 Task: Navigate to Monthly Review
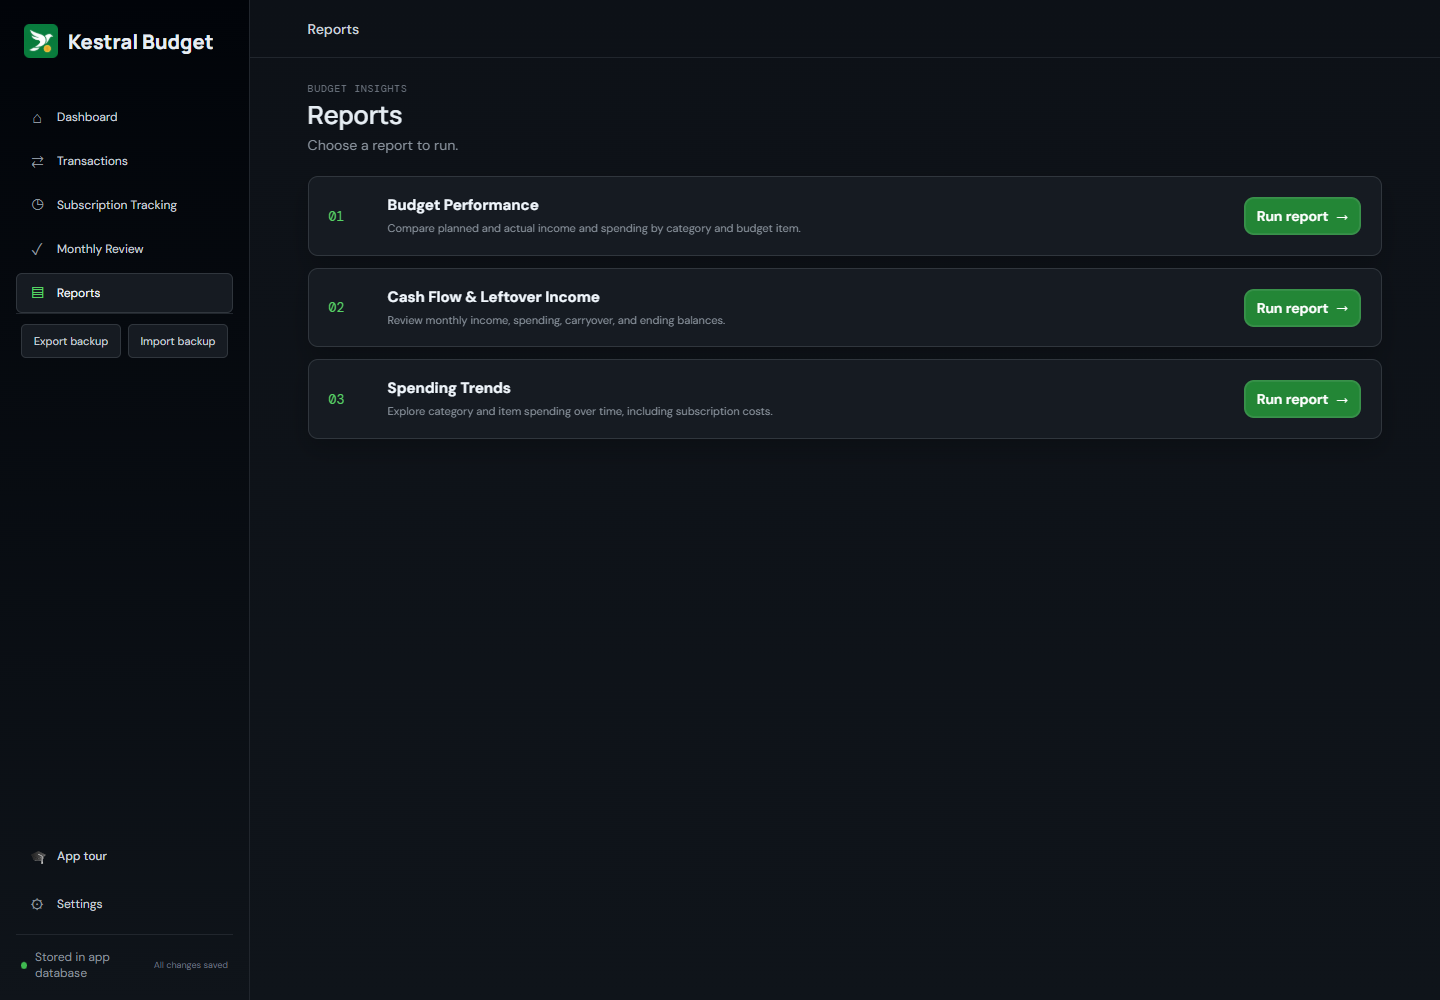[124, 249]
